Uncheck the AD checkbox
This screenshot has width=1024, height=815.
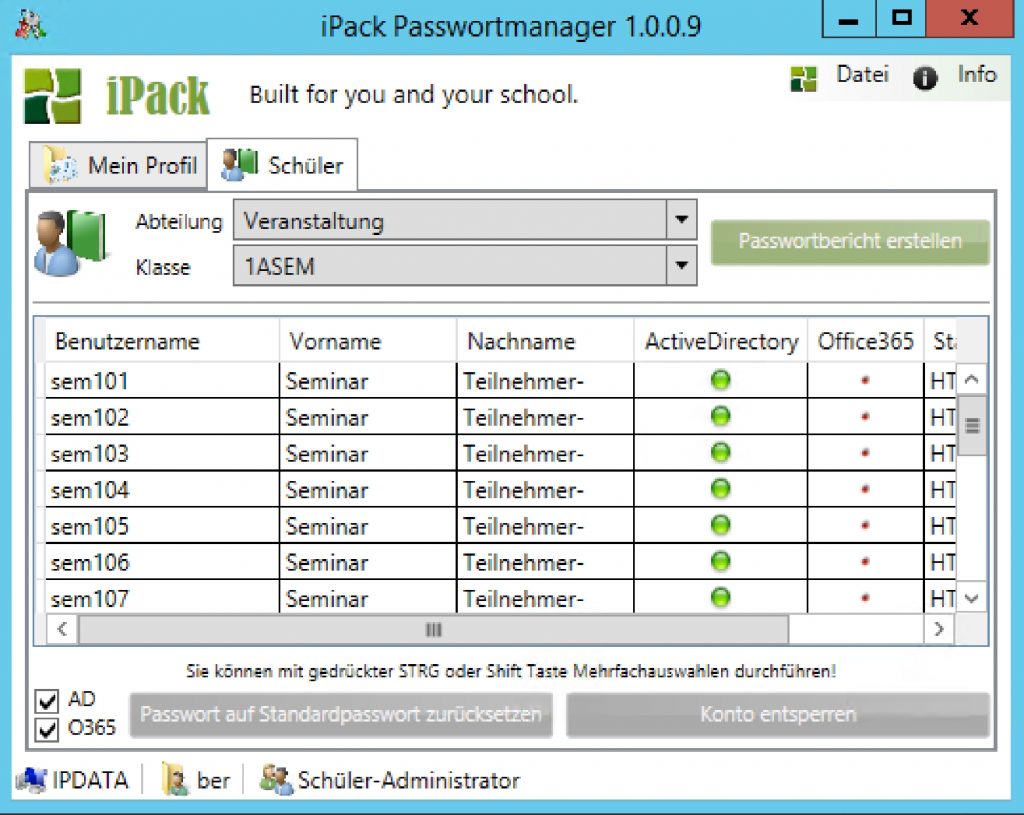click(x=47, y=700)
